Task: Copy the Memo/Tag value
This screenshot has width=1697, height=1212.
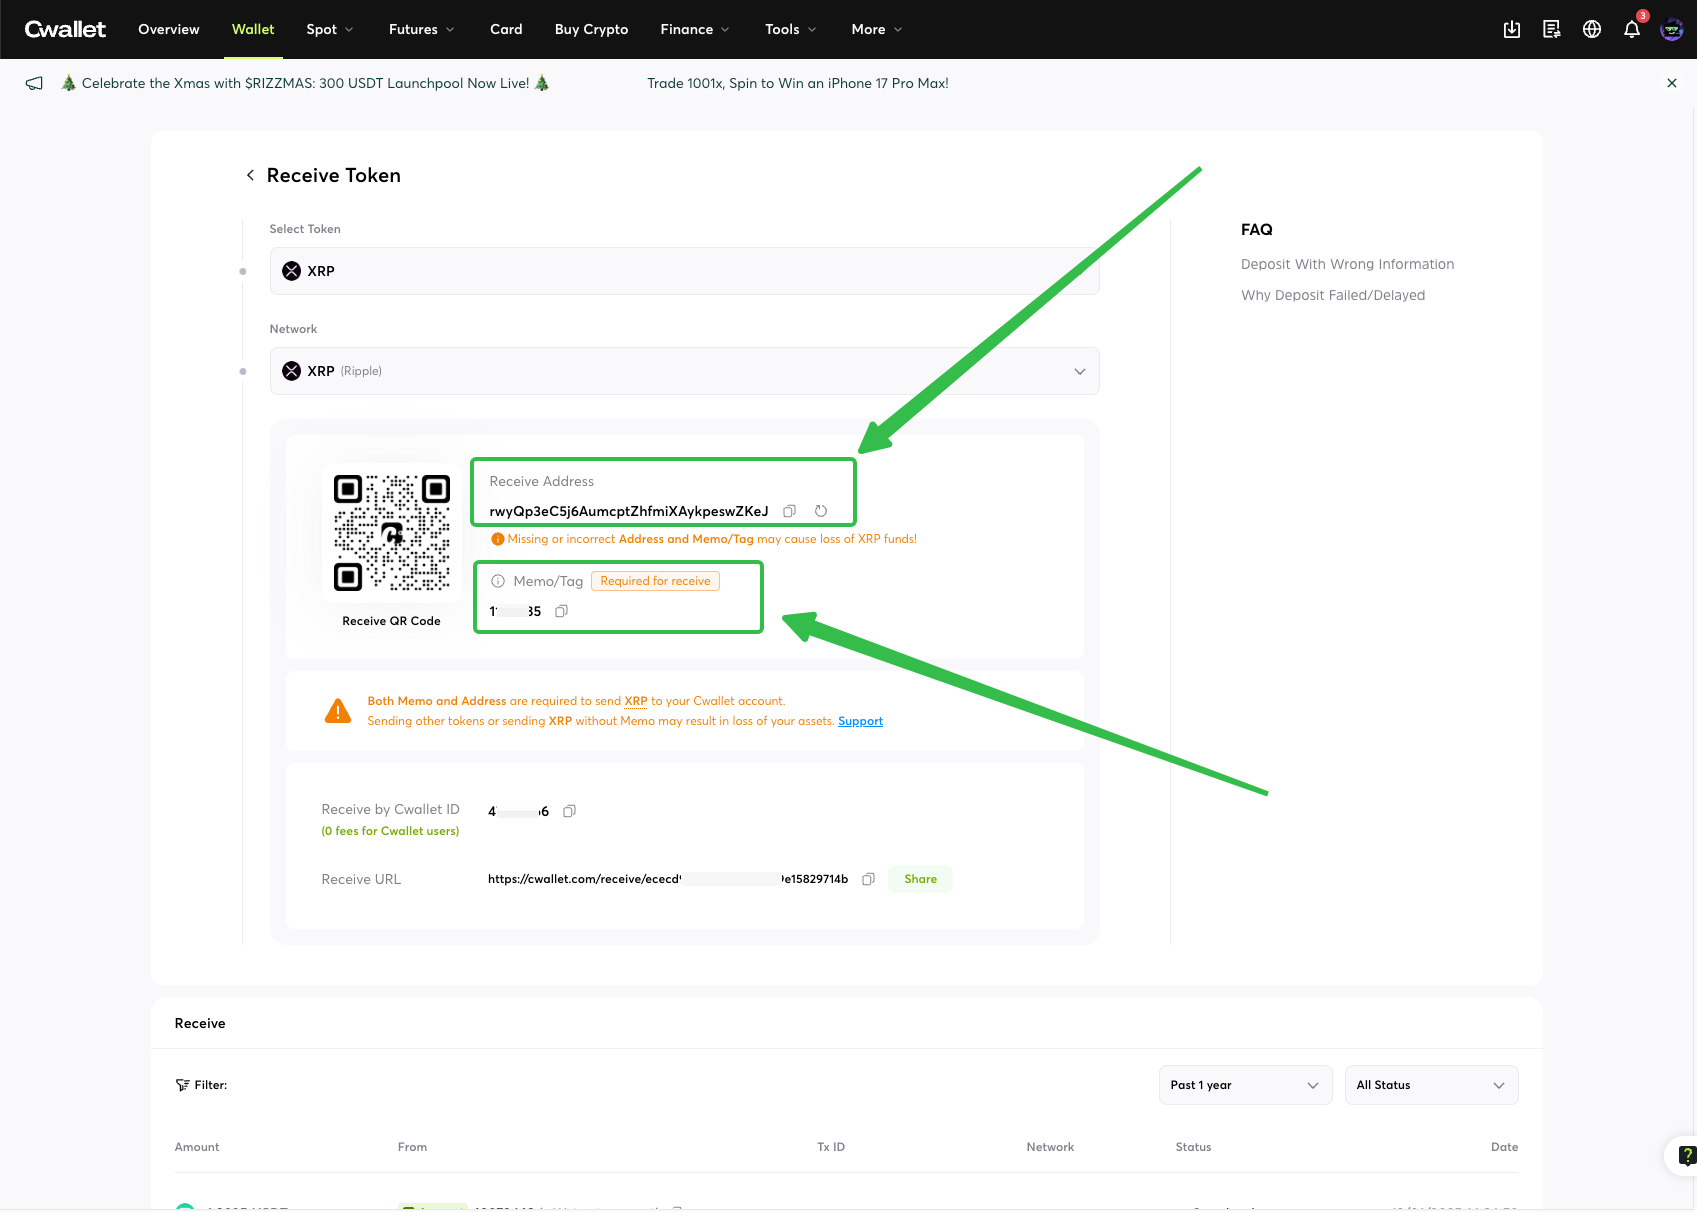Action: click(x=562, y=611)
